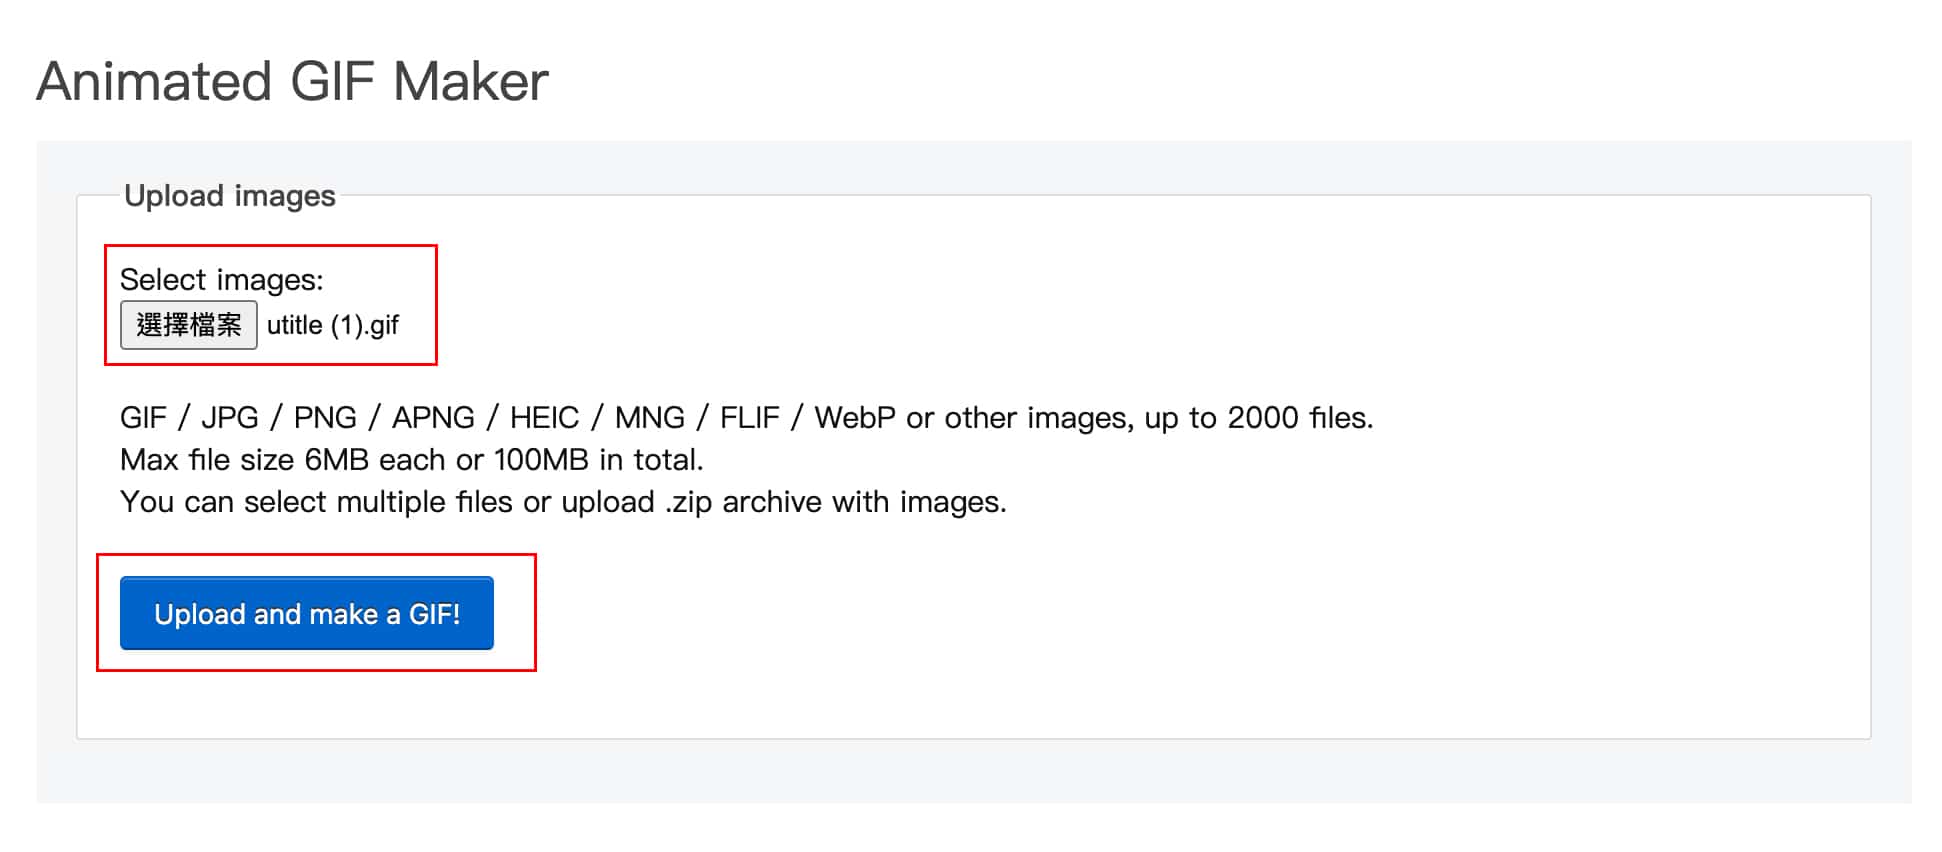Click the 2000 files limit text
Image resolution: width=1942 pixels, height=852 pixels.
1299,418
